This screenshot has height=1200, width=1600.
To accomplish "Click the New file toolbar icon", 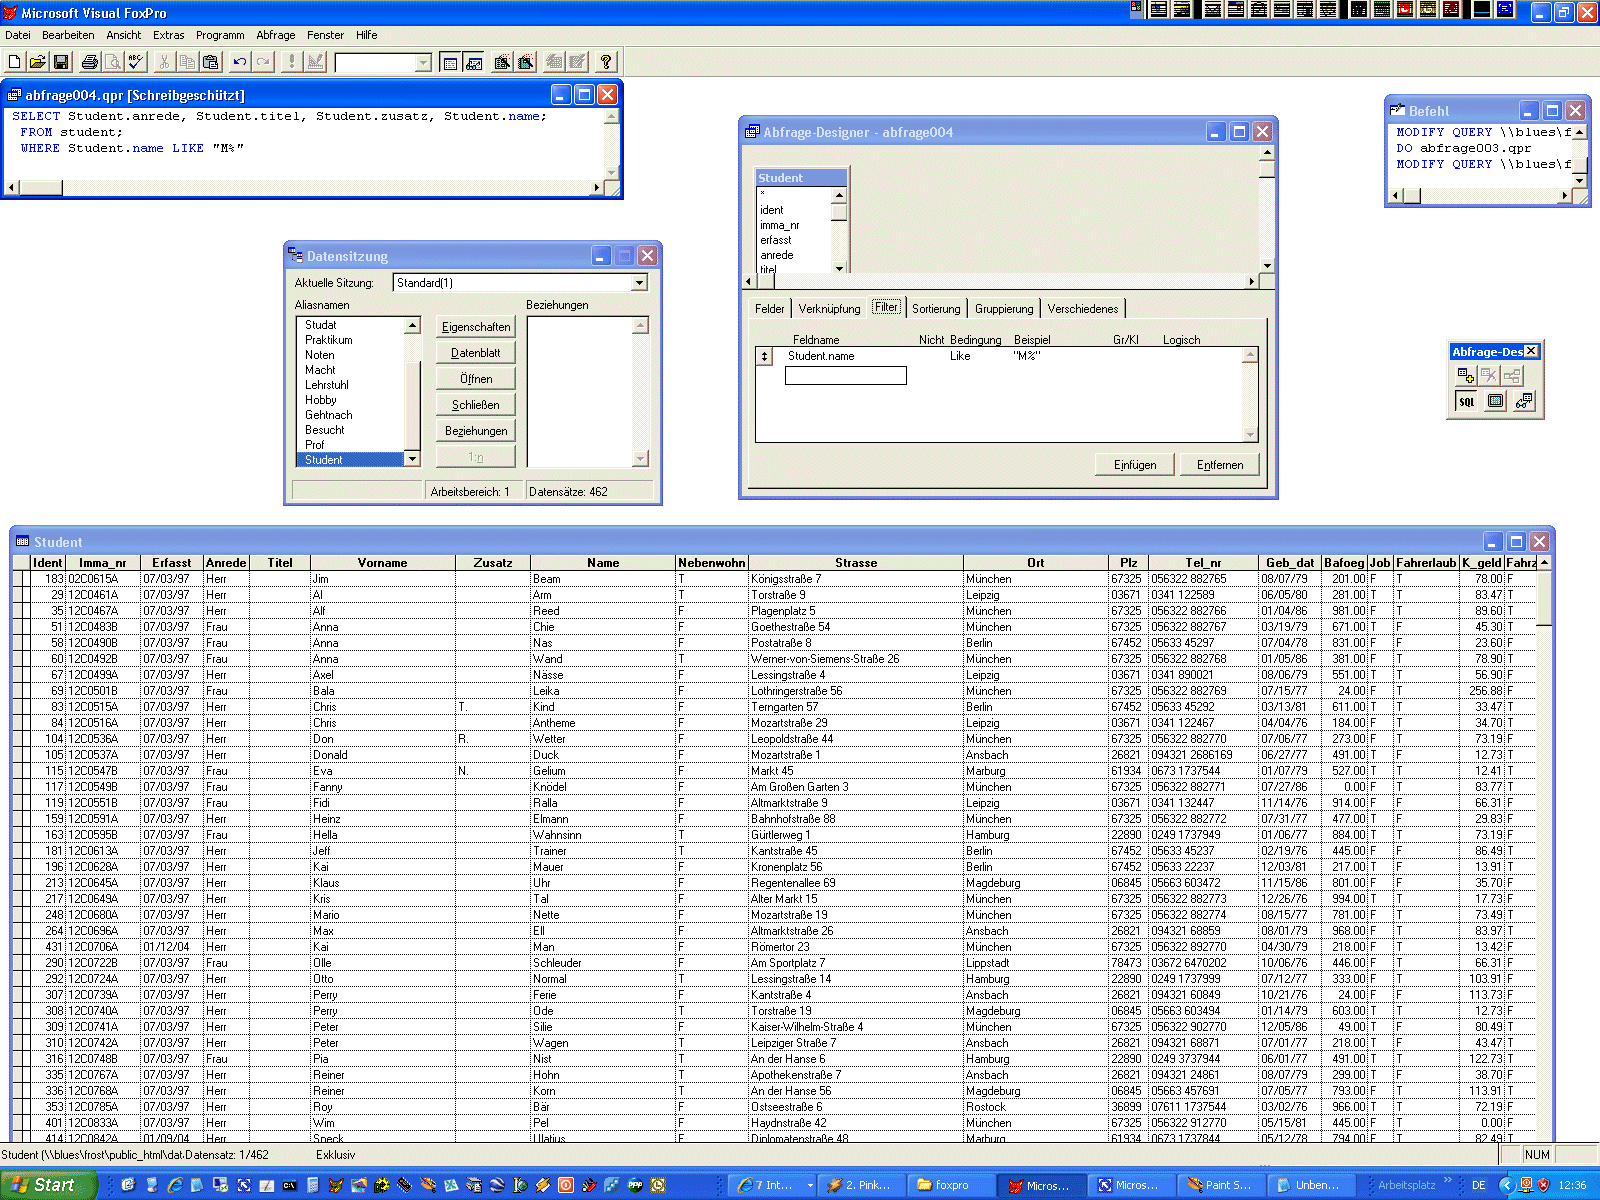I will (x=15, y=62).
